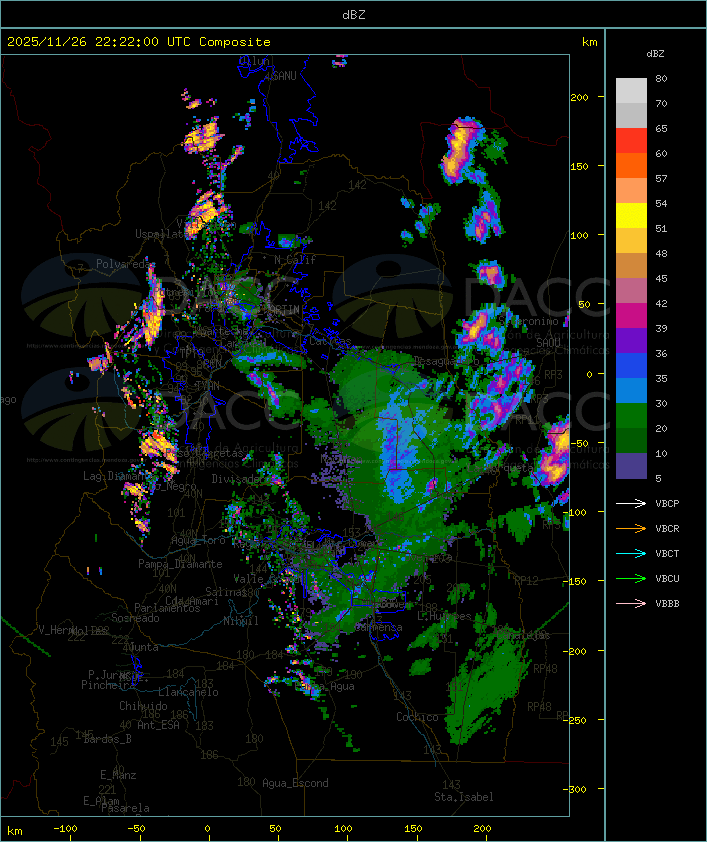The image size is (707, 842).
Task: Click the Uspallata place label on map
Action: (161, 234)
